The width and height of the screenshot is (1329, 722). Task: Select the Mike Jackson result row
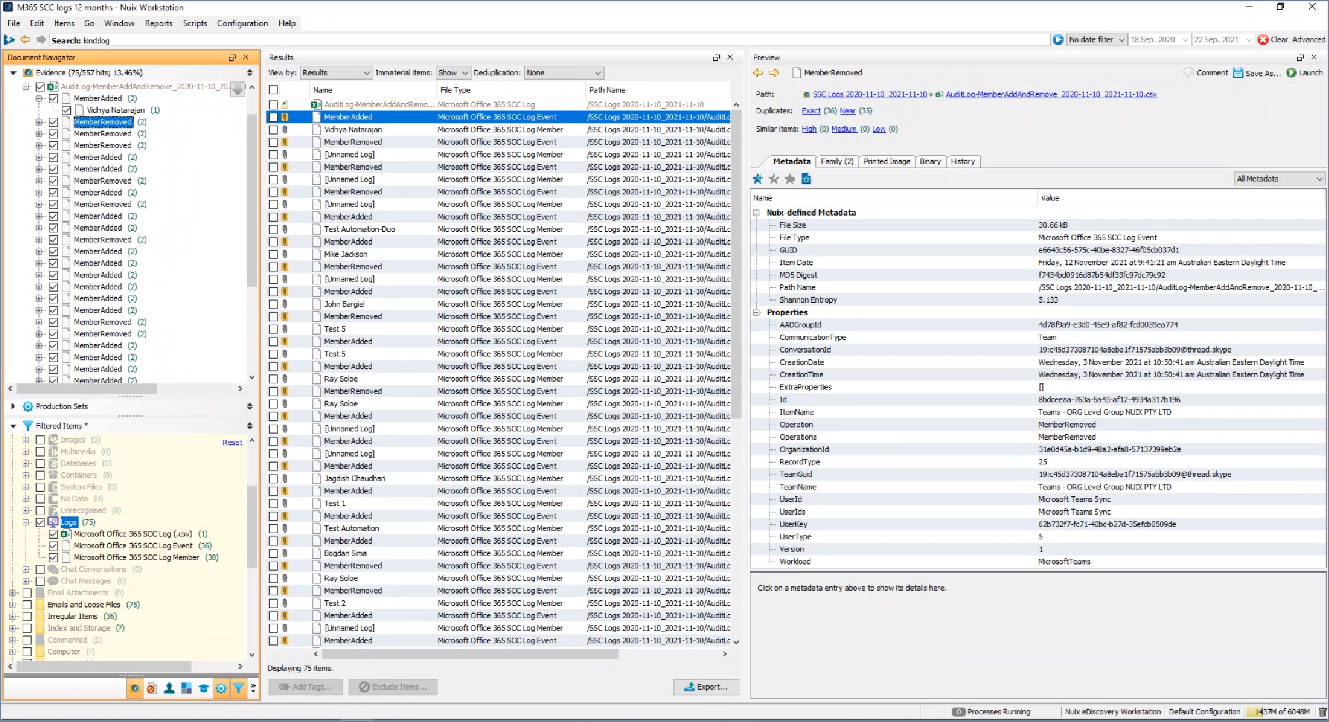coord(502,254)
